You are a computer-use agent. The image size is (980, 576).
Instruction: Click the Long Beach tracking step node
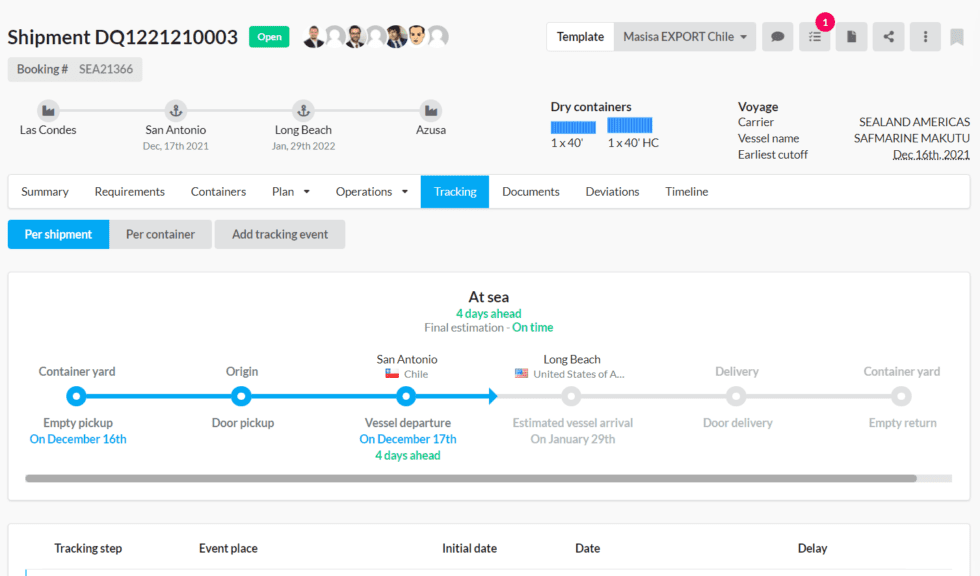tap(571, 396)
